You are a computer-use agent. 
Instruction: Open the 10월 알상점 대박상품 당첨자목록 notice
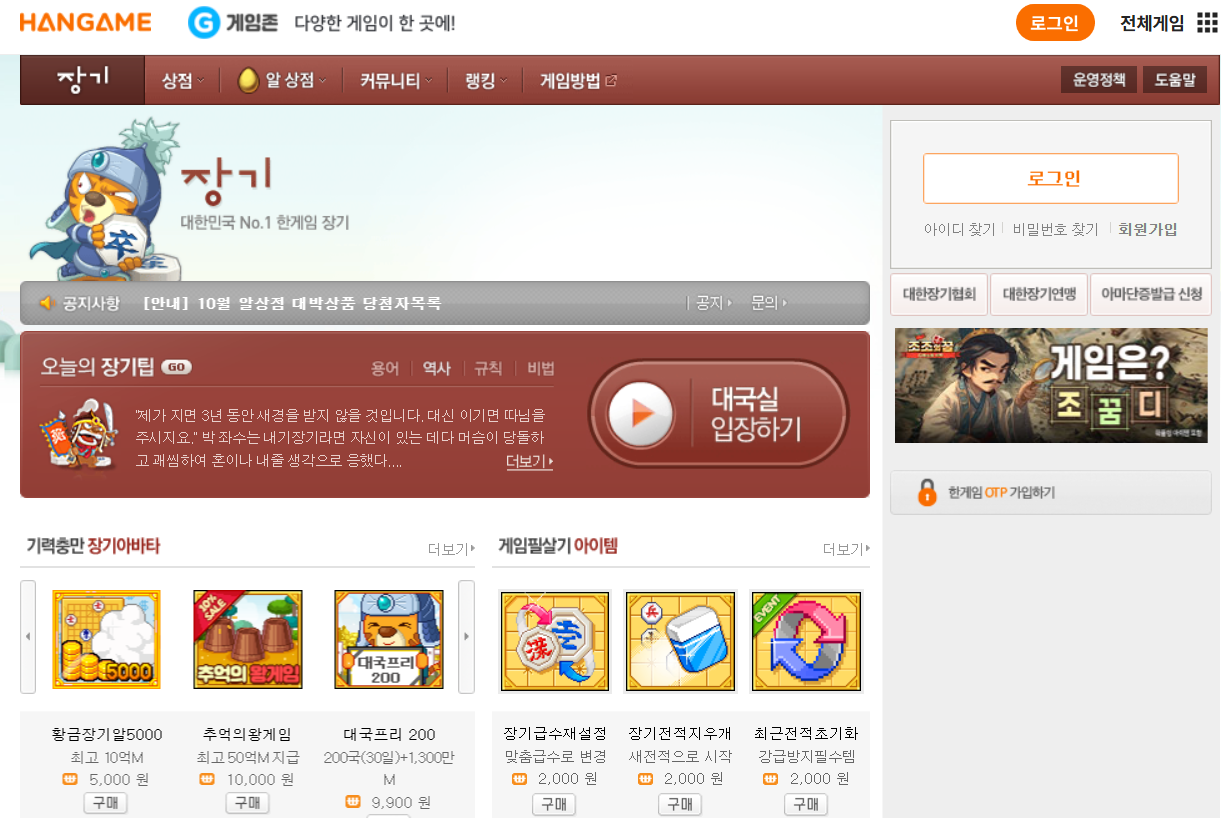[x=292, y=303]
